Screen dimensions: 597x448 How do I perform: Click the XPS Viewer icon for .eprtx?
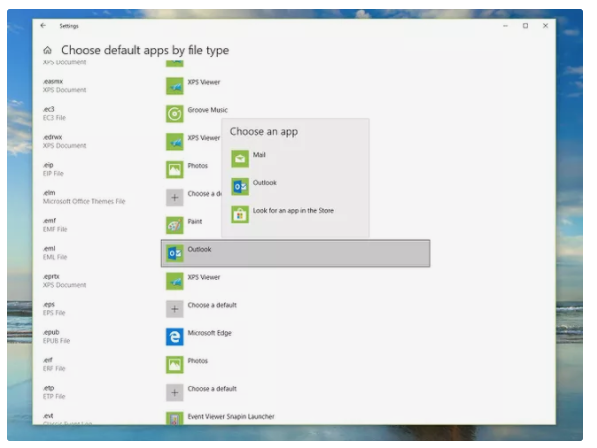pos(175,281)
